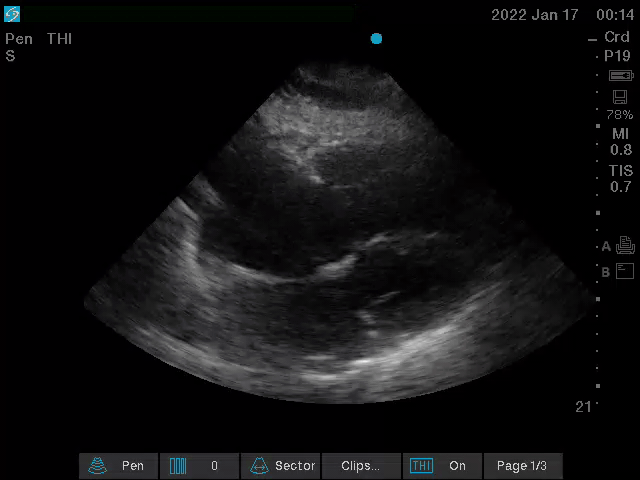Click the P19 transducer label
Viewport: 640px width, 480px height.
(617, 56)
